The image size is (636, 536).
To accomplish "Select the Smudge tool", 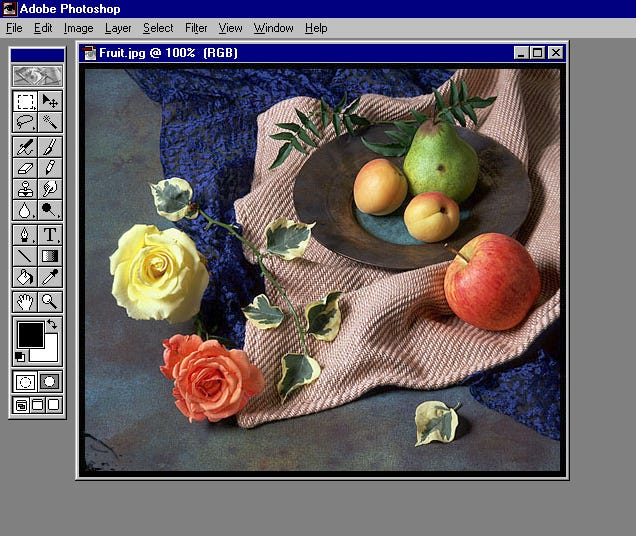I will tap(50, 189).
